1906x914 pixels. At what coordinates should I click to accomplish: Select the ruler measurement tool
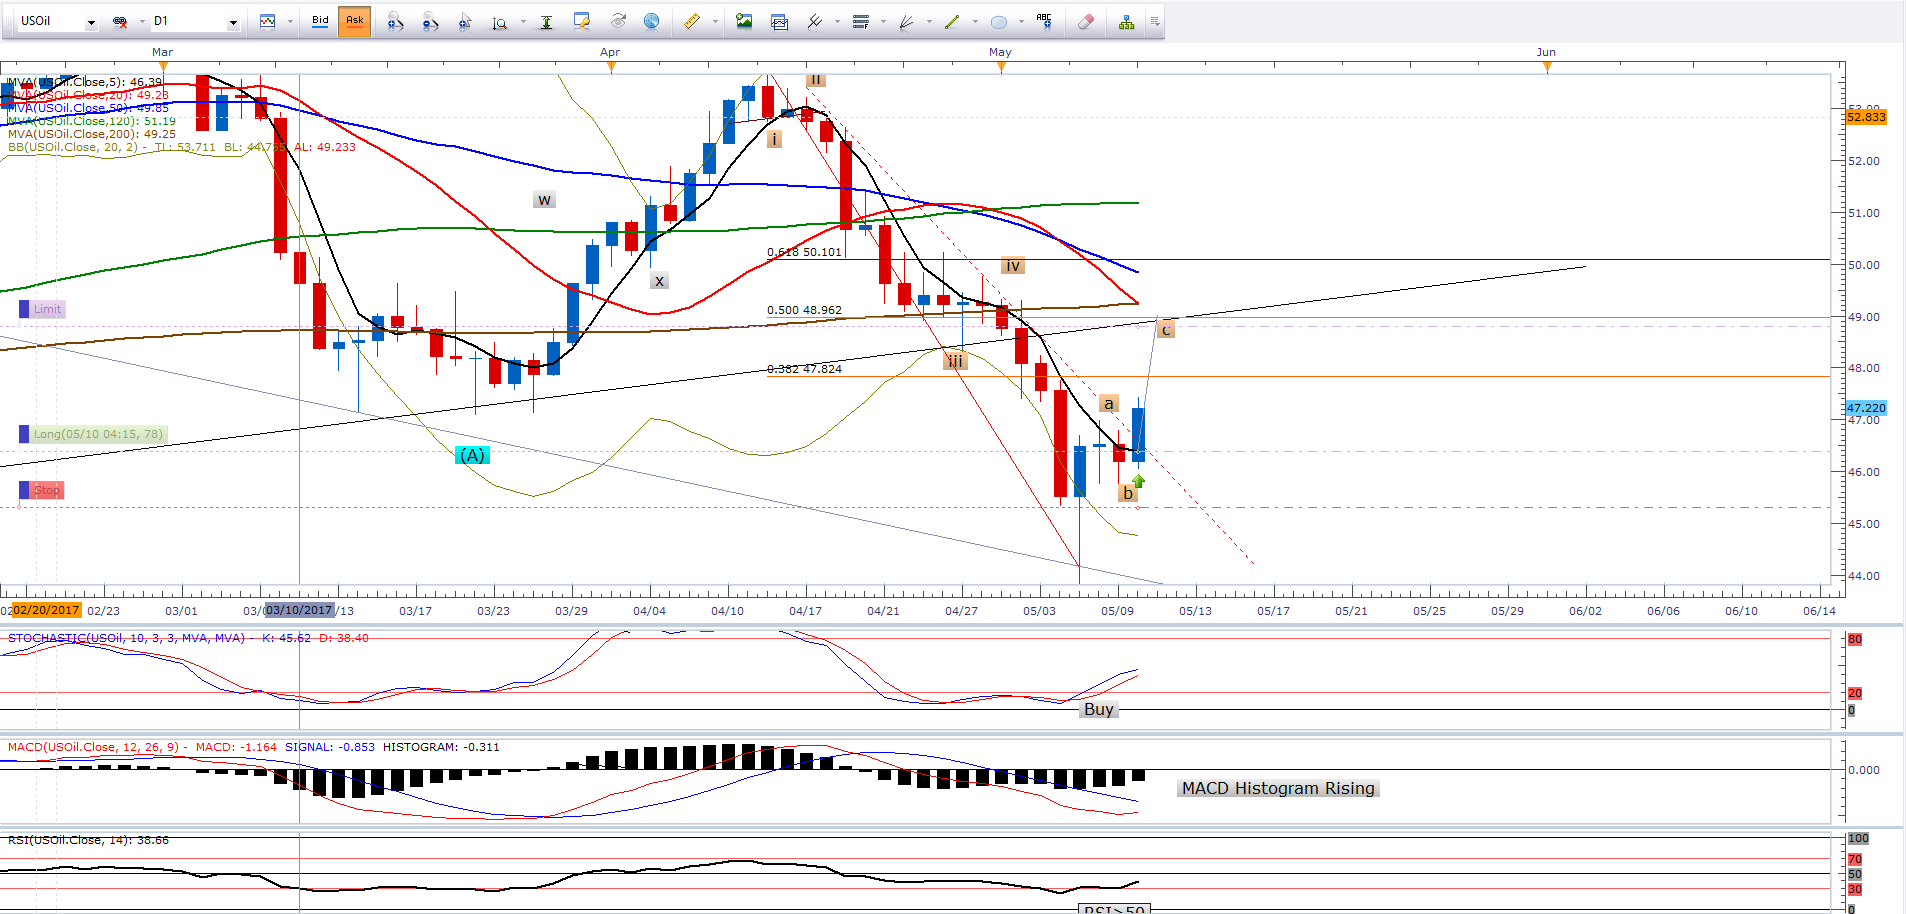pos(691,21)
